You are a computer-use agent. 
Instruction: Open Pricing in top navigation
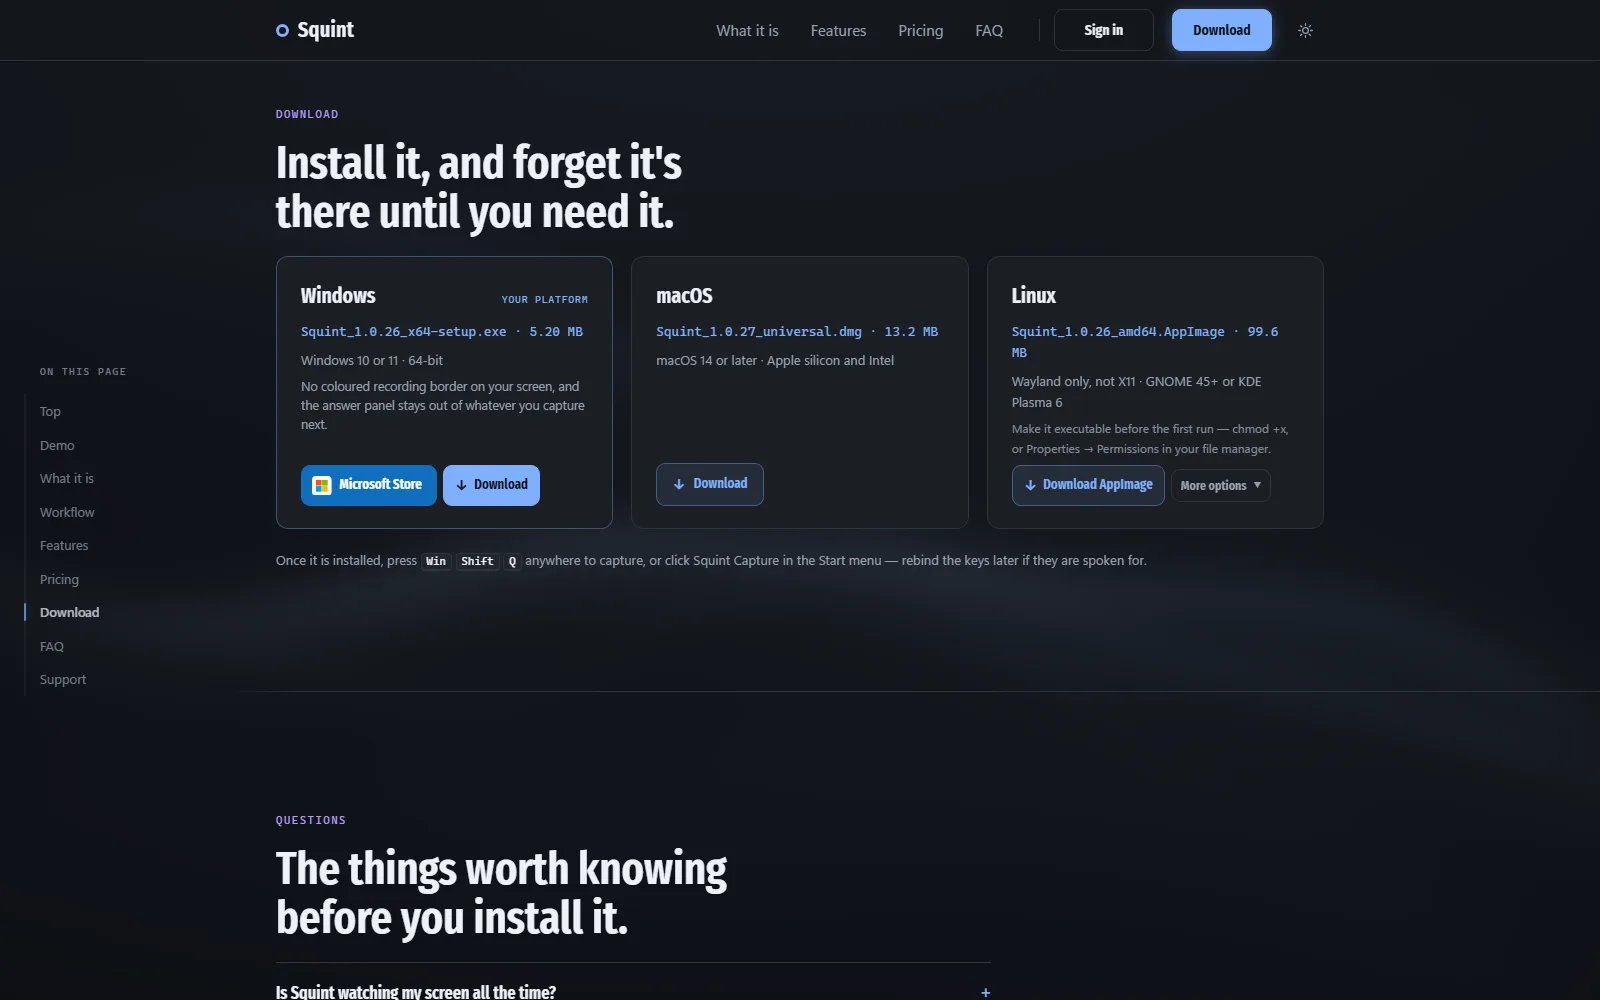point(920,31)
